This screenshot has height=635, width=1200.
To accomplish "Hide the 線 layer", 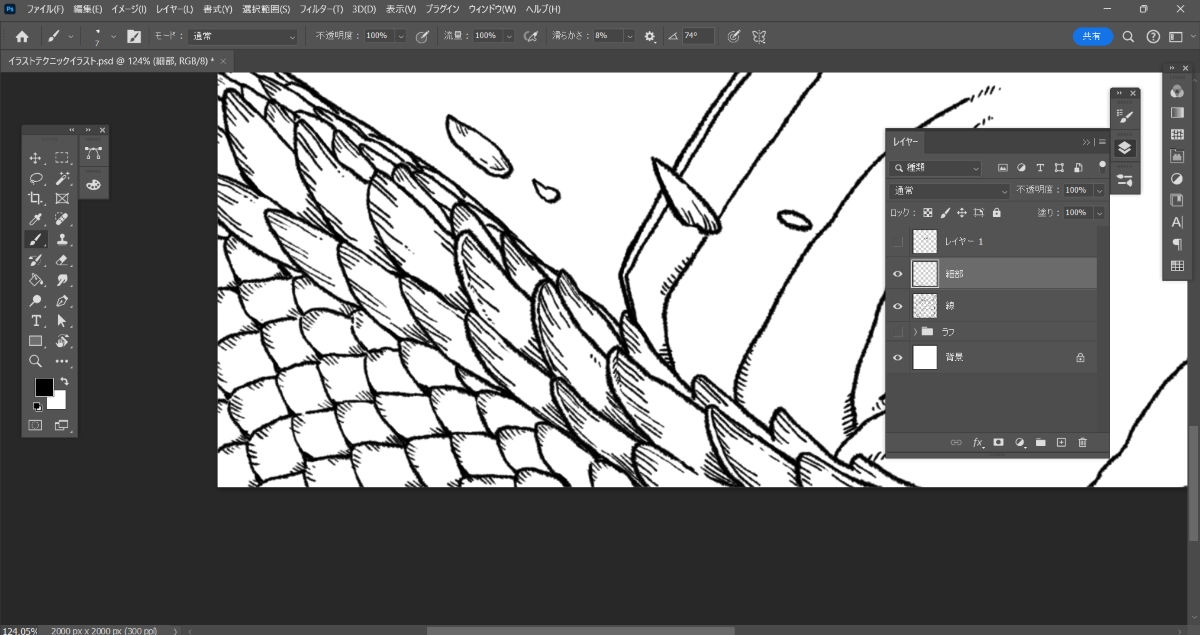I will click(x=897, y=305).
